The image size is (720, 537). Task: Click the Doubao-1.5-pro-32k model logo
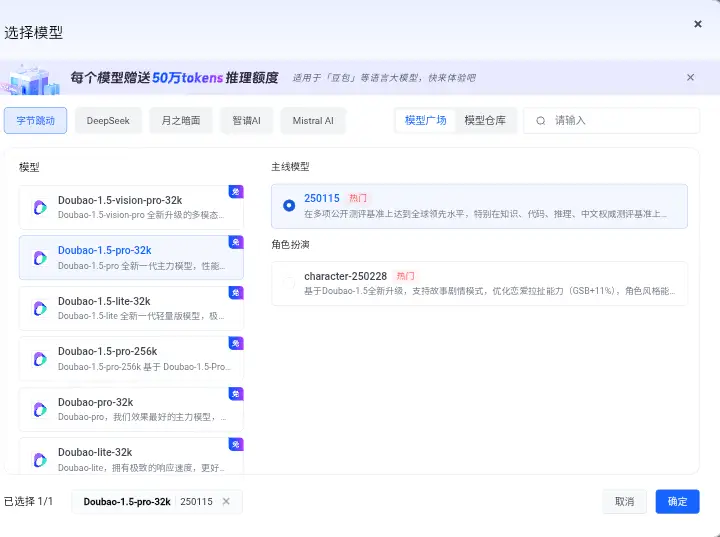coord(40,258)
